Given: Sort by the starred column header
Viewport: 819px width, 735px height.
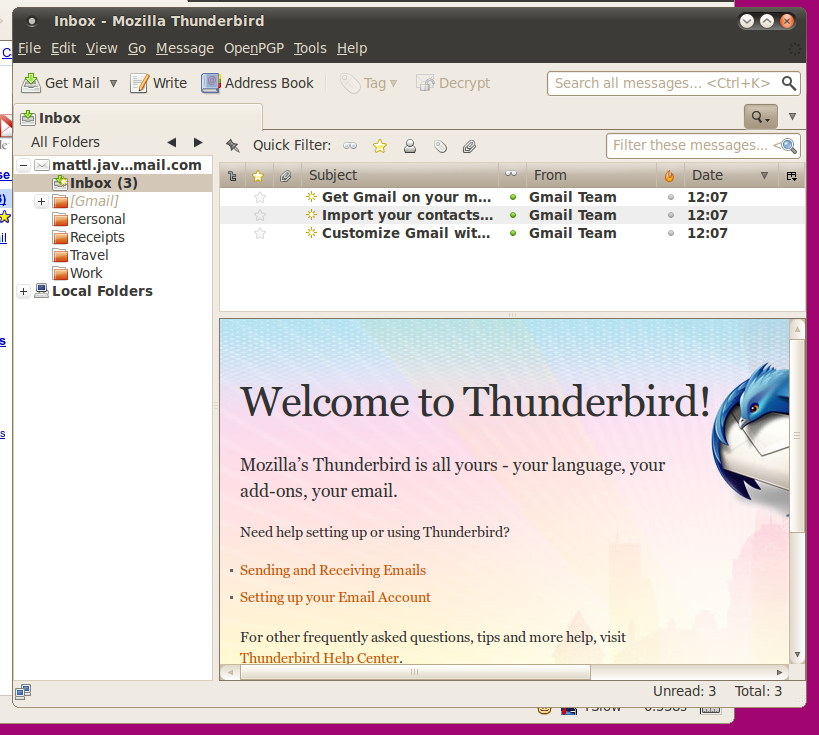Looking at the screenshot, I should point(258,176).
